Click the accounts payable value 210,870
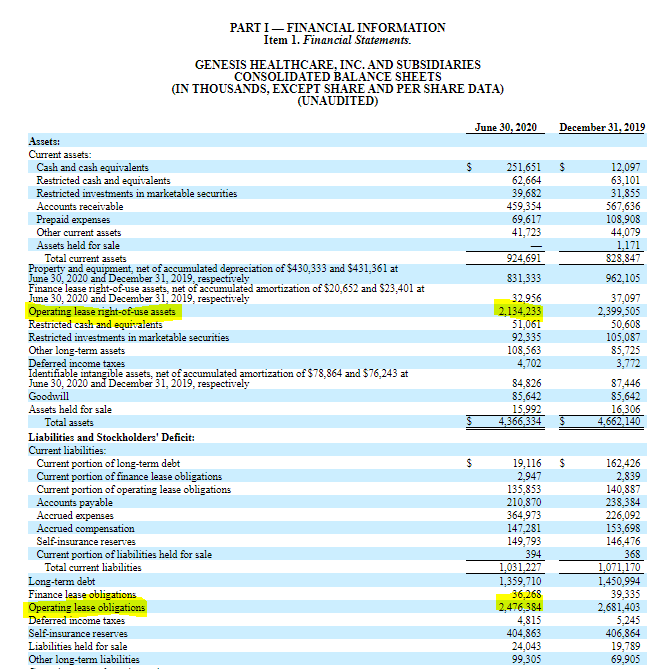Screen dimensions: 659x669 (524, 502)
